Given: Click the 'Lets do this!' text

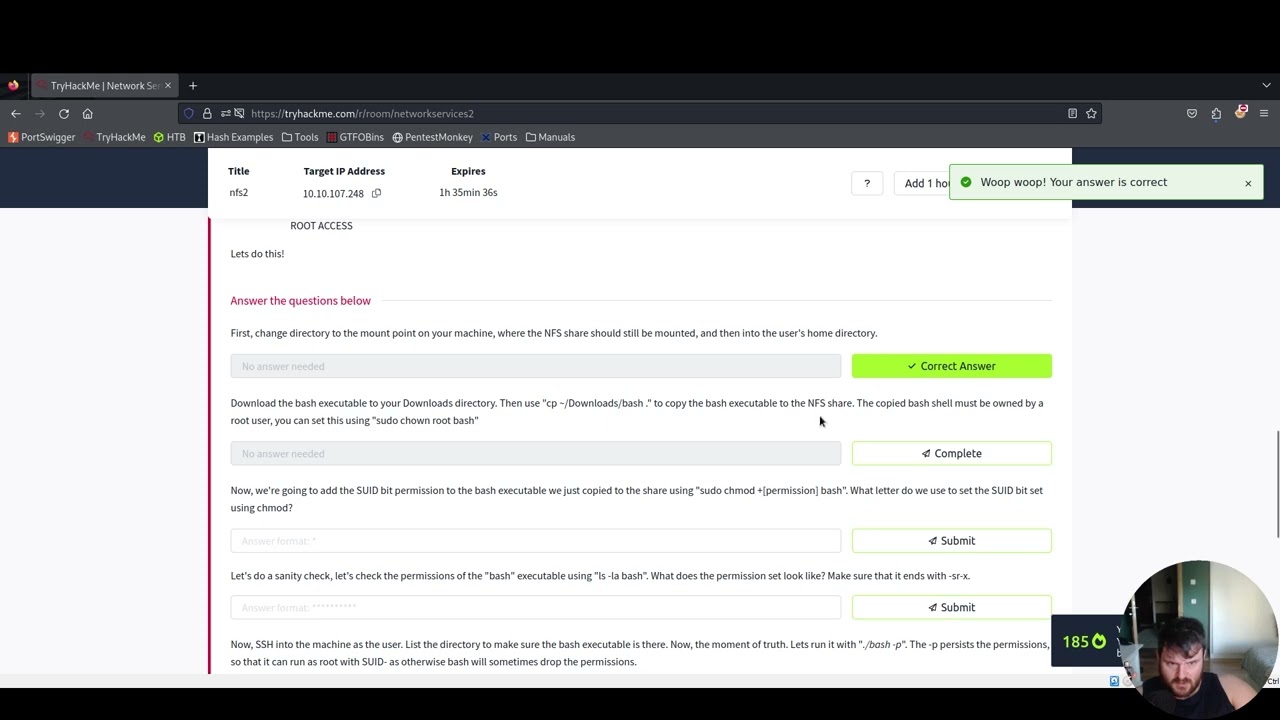Looking at the screenshot, I should (257, 254).
